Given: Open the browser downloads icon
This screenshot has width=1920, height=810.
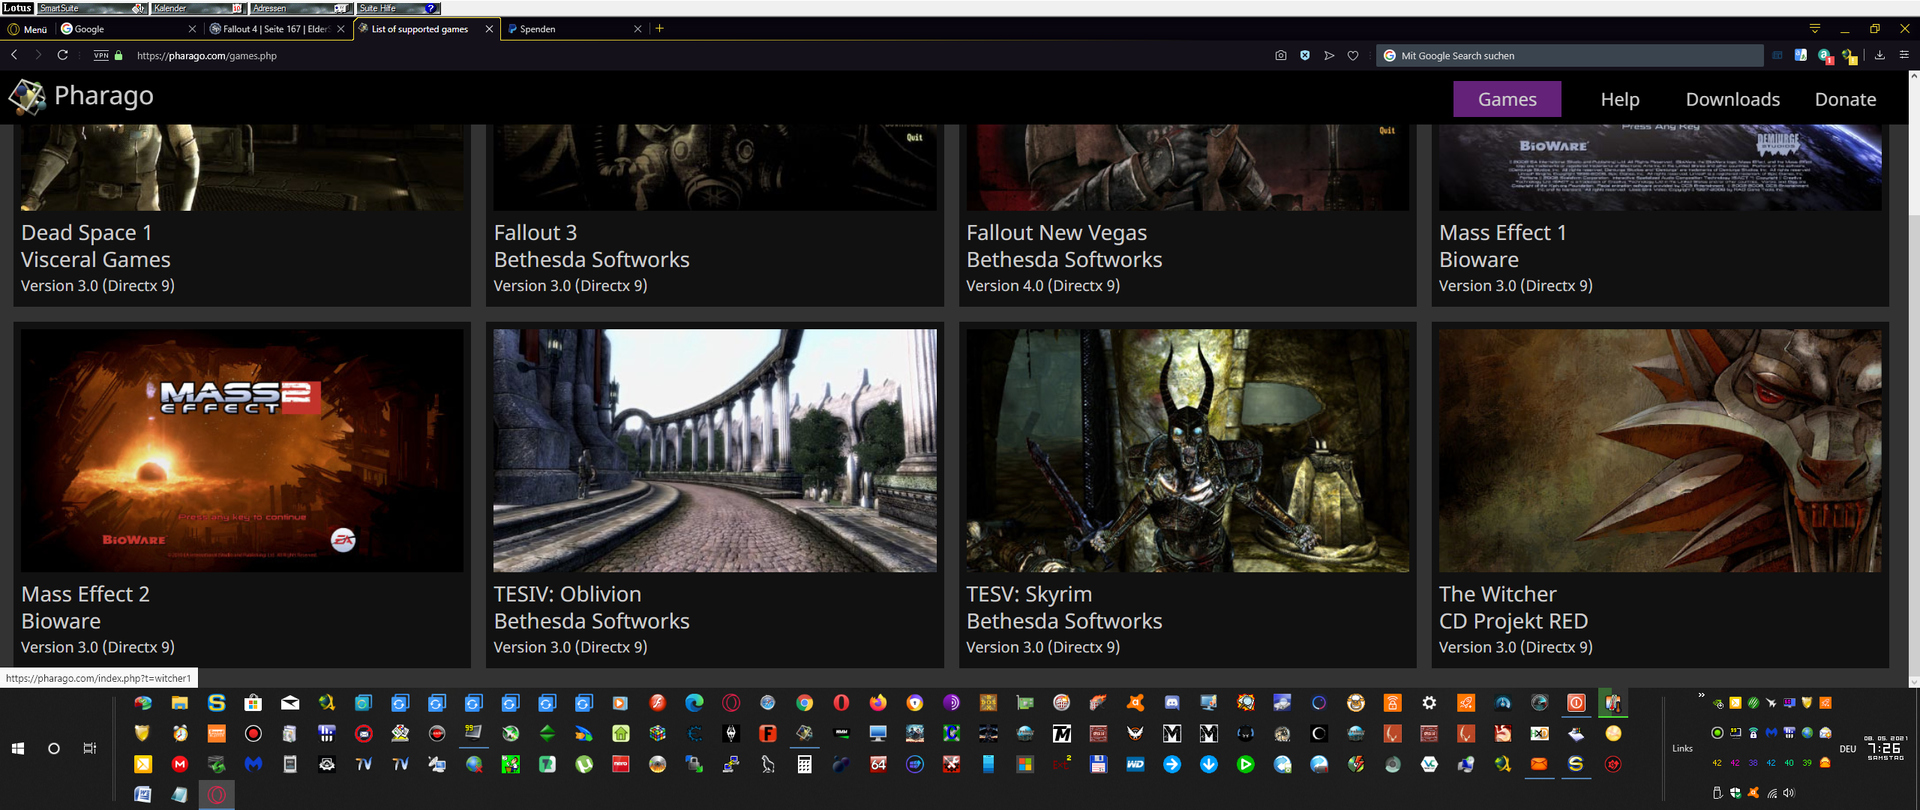Looking at the screenshot, I should pyautogui.click(x=1880, y=56).
